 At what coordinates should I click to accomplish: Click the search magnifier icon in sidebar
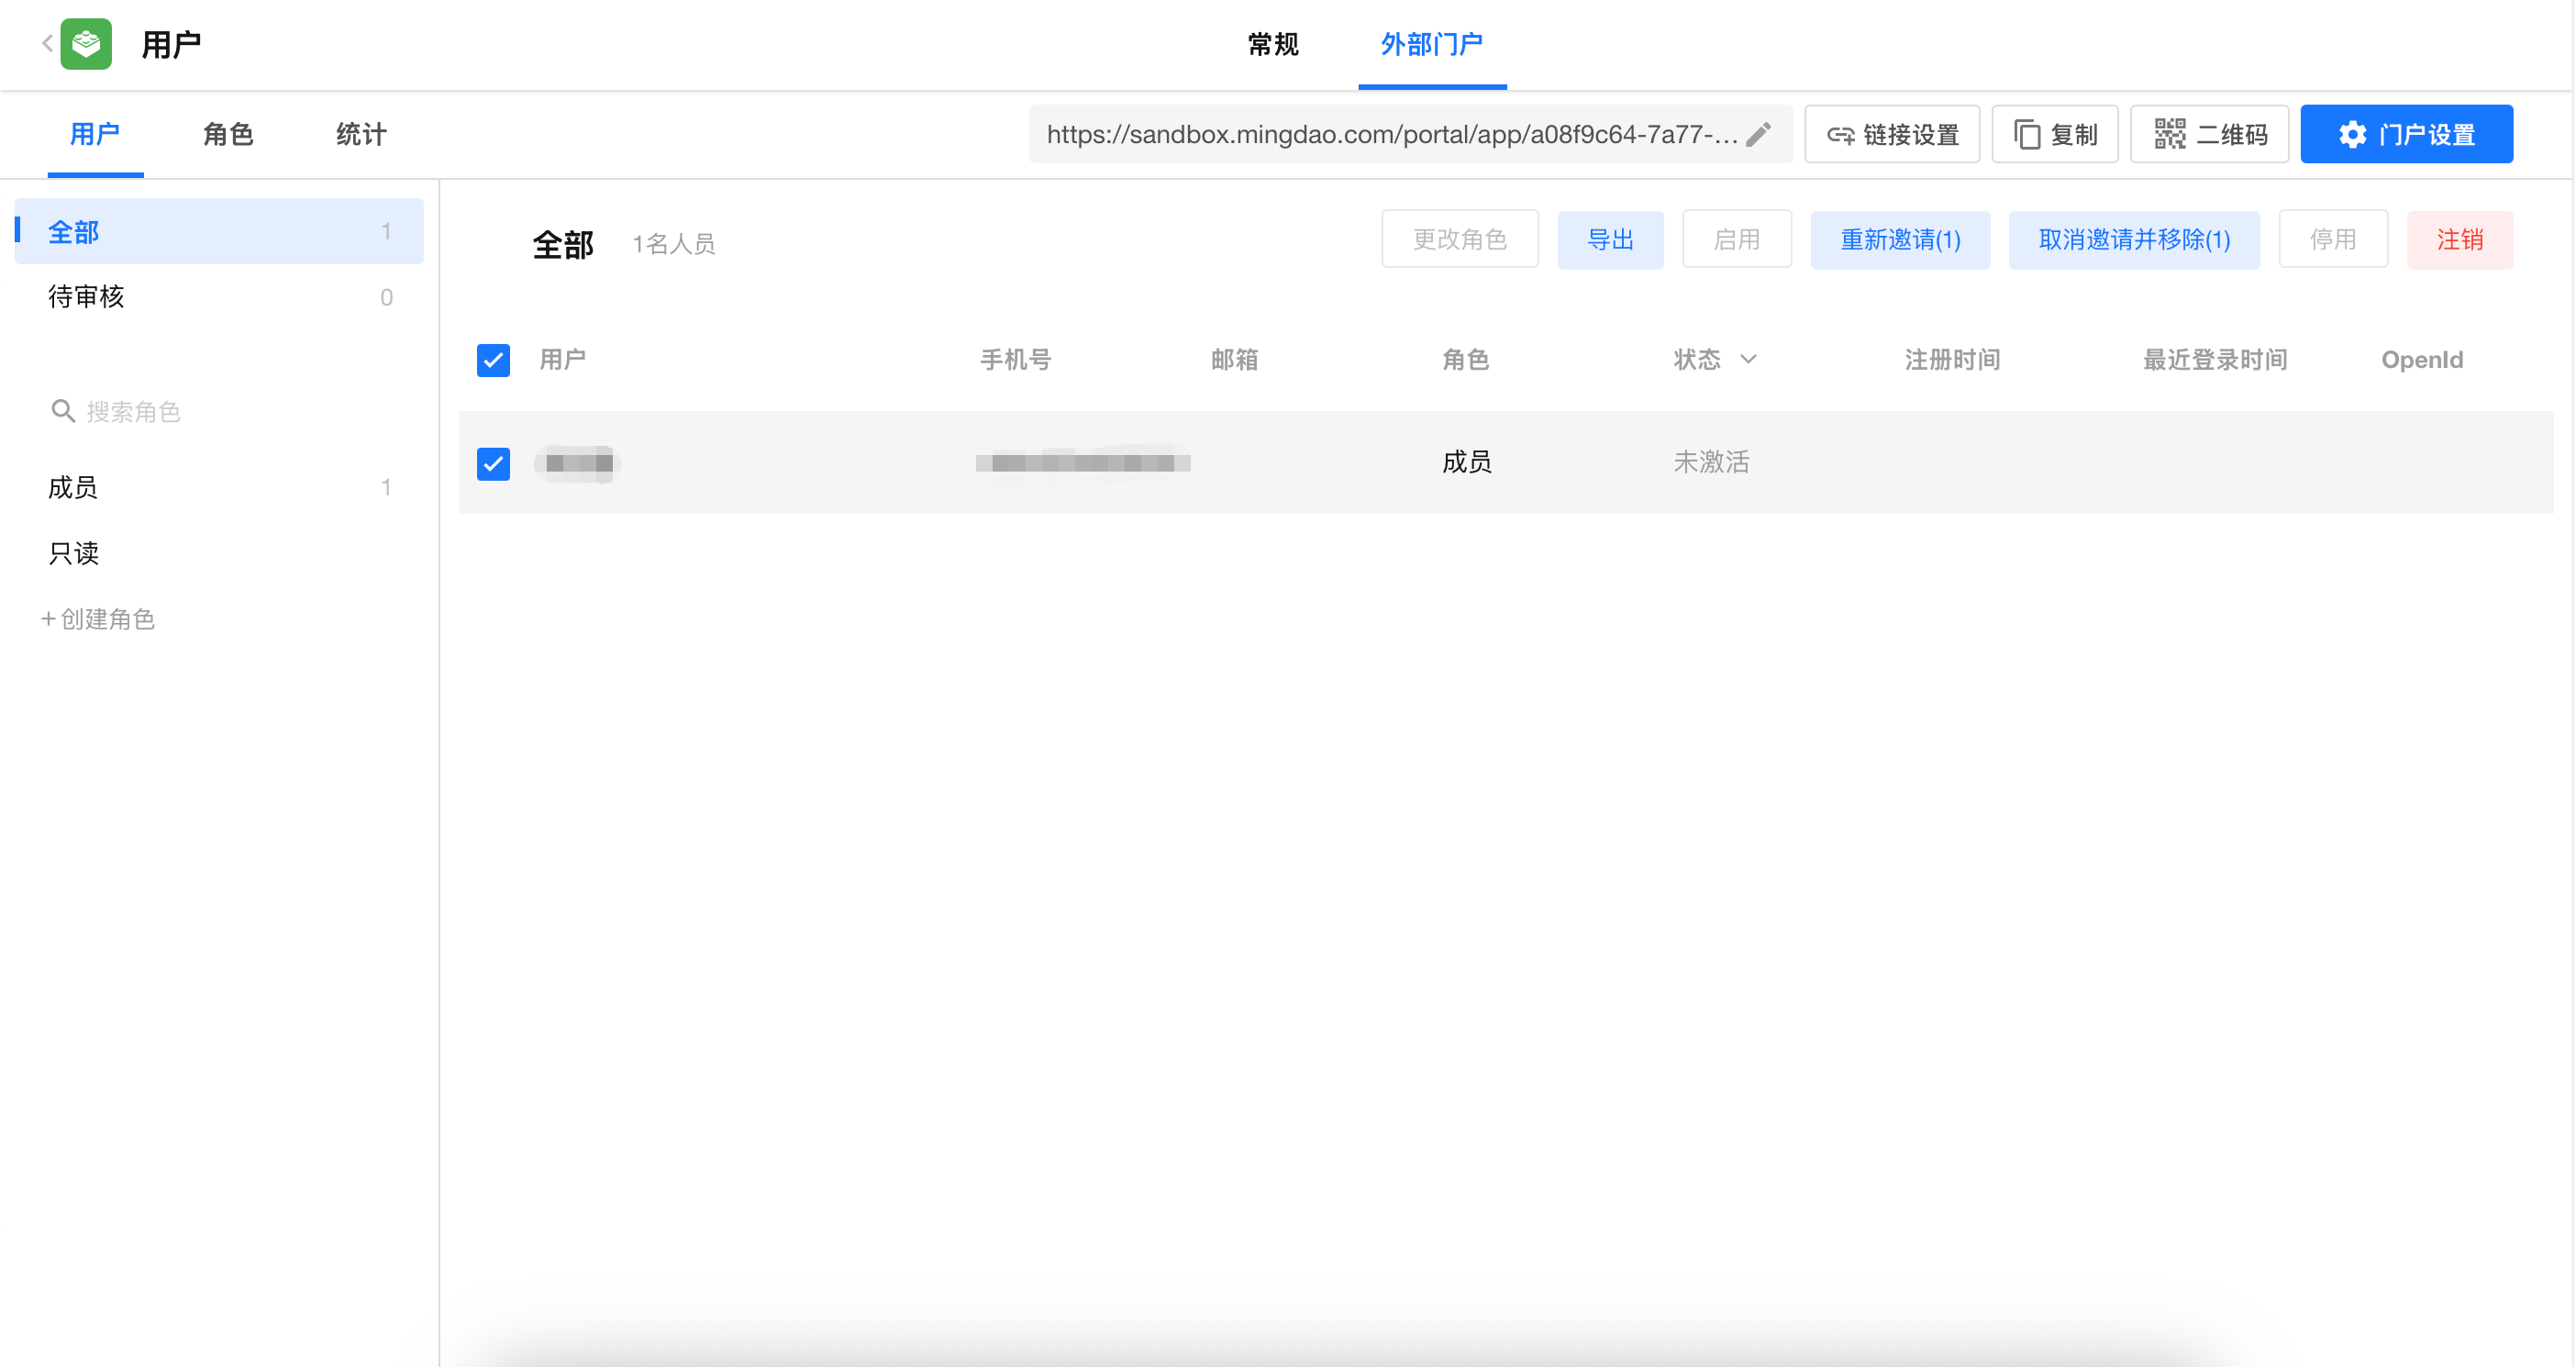63,411
